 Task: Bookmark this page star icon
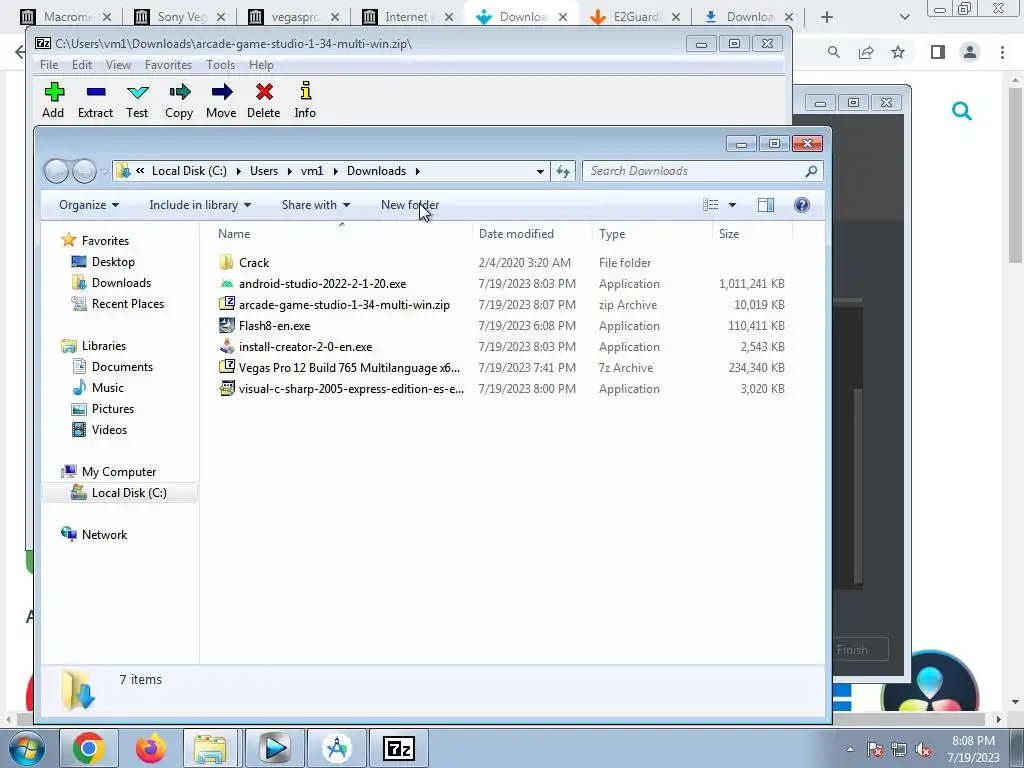tap(899, 52)
